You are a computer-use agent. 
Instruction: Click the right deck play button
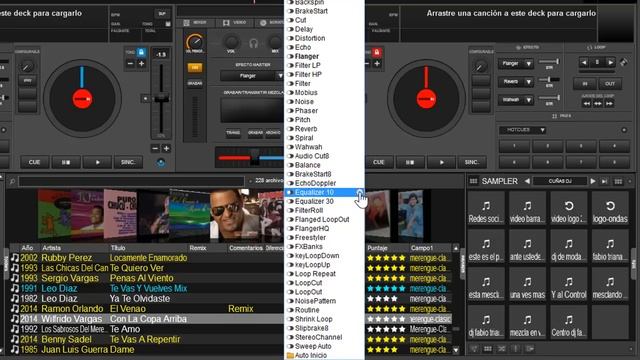442,162
